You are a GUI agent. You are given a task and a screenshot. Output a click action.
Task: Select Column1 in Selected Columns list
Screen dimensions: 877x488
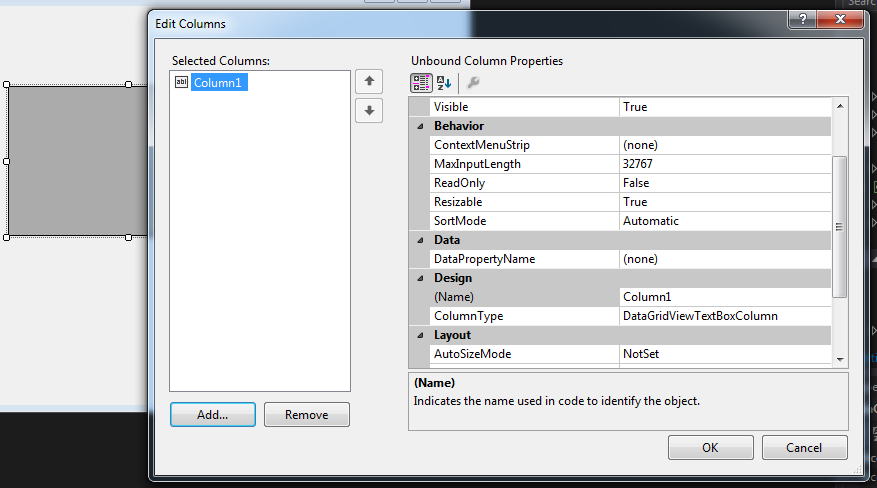(x=219, y=82)
